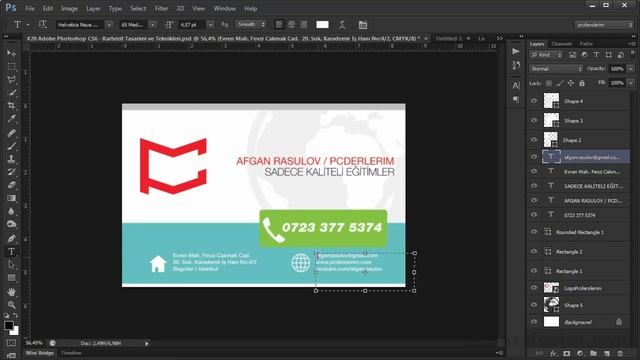Select the Eraser tool
Image resolution: width=640 pixels, height=360 pixels.
pos(11,185)
